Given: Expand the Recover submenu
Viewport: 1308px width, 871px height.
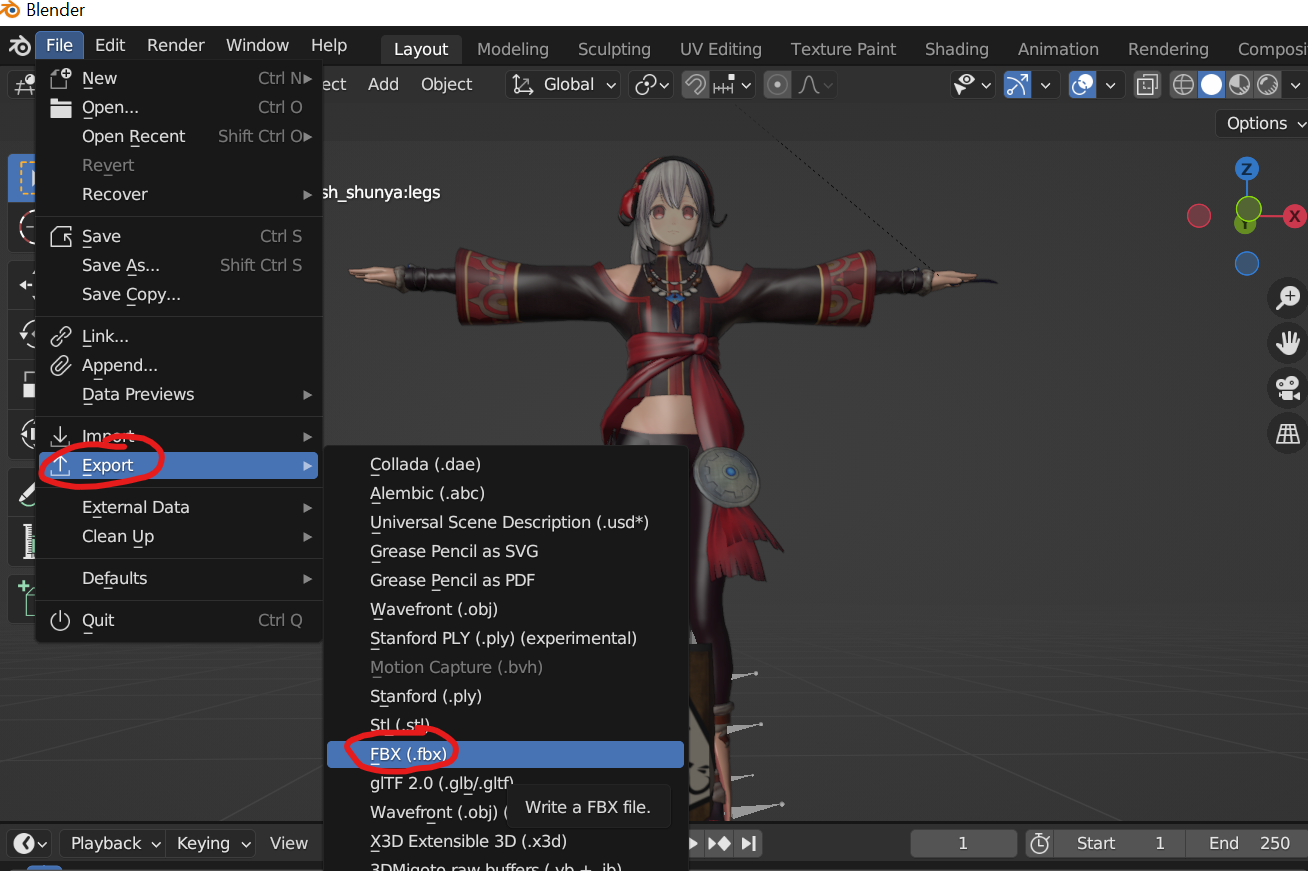Looking at the screenshot, I should point(179,194).
